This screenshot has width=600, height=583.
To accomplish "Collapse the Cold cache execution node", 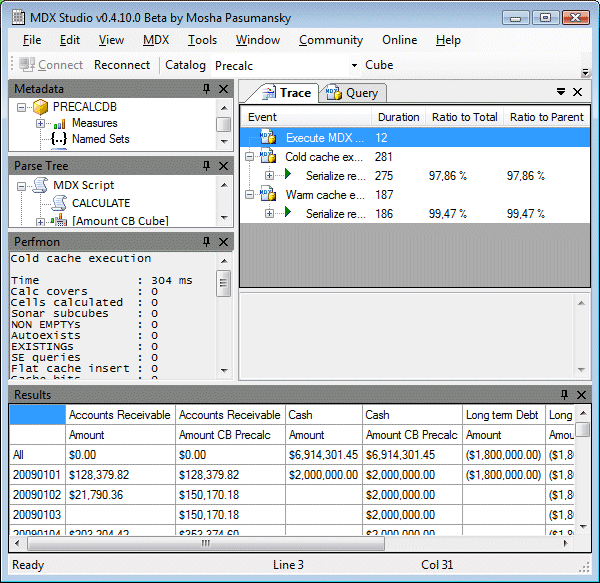I will coord(249,157).
